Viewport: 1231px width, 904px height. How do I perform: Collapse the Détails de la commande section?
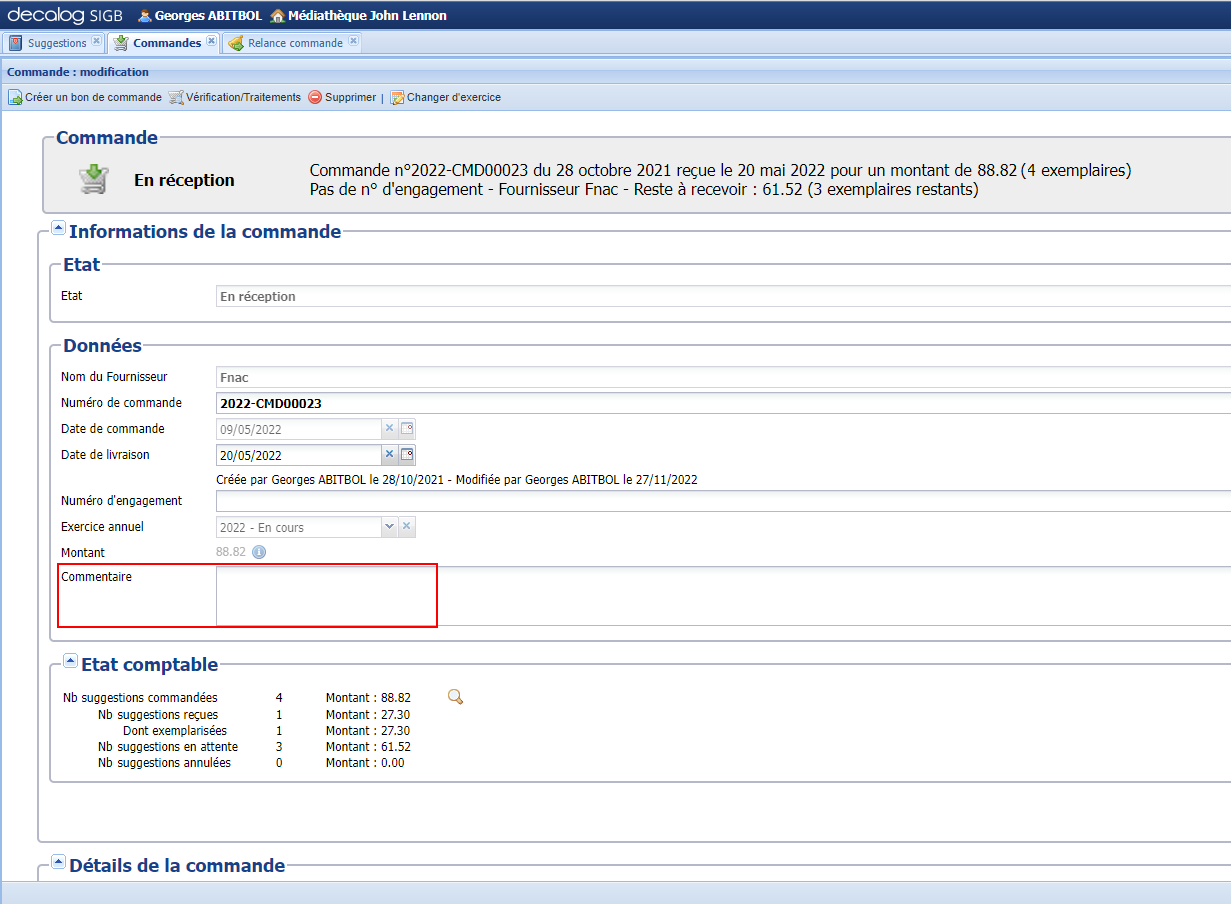point(58,860)
